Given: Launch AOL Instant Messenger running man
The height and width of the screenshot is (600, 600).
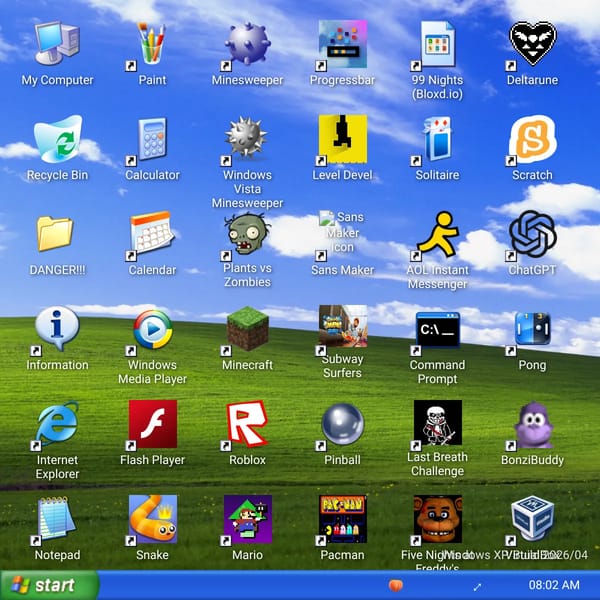Looking at the screenshot, I should (x=437, y=234).
